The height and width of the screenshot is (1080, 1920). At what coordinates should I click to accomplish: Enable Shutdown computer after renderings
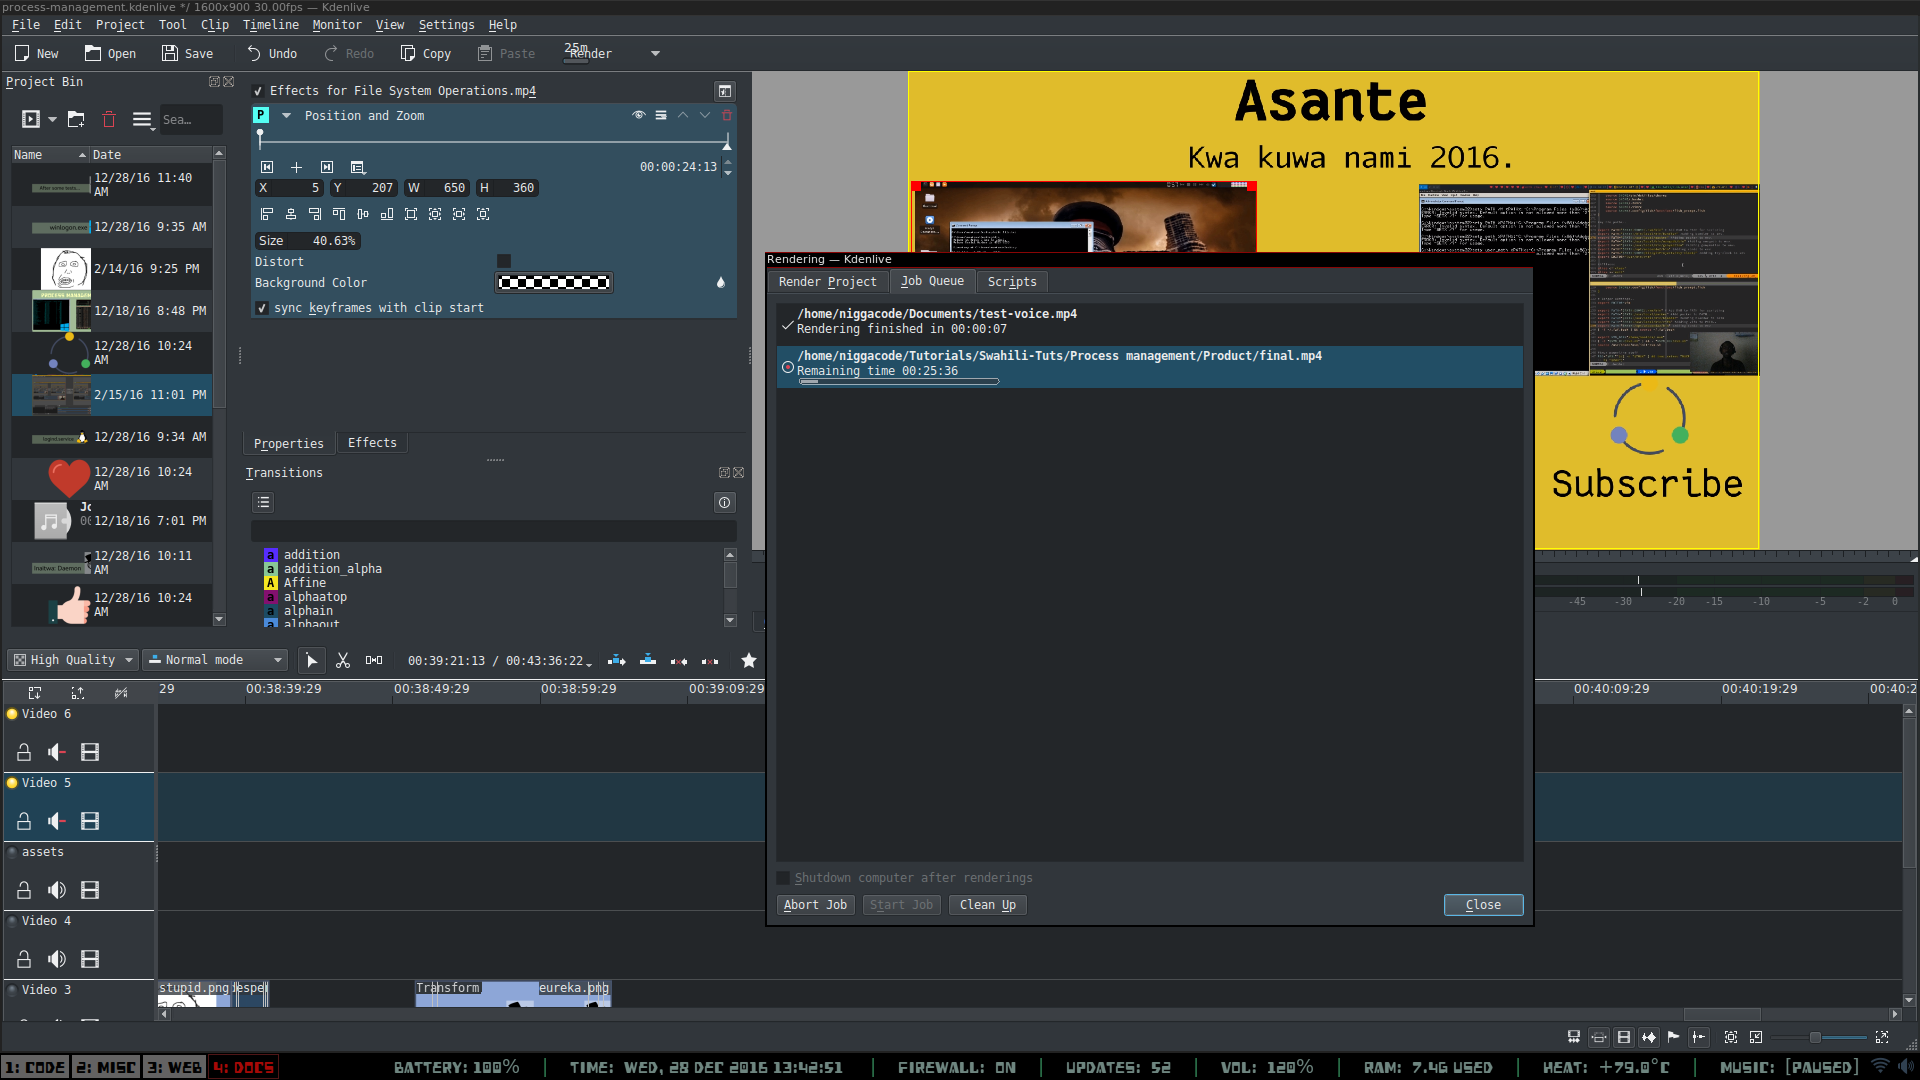[x=783, y=878]
